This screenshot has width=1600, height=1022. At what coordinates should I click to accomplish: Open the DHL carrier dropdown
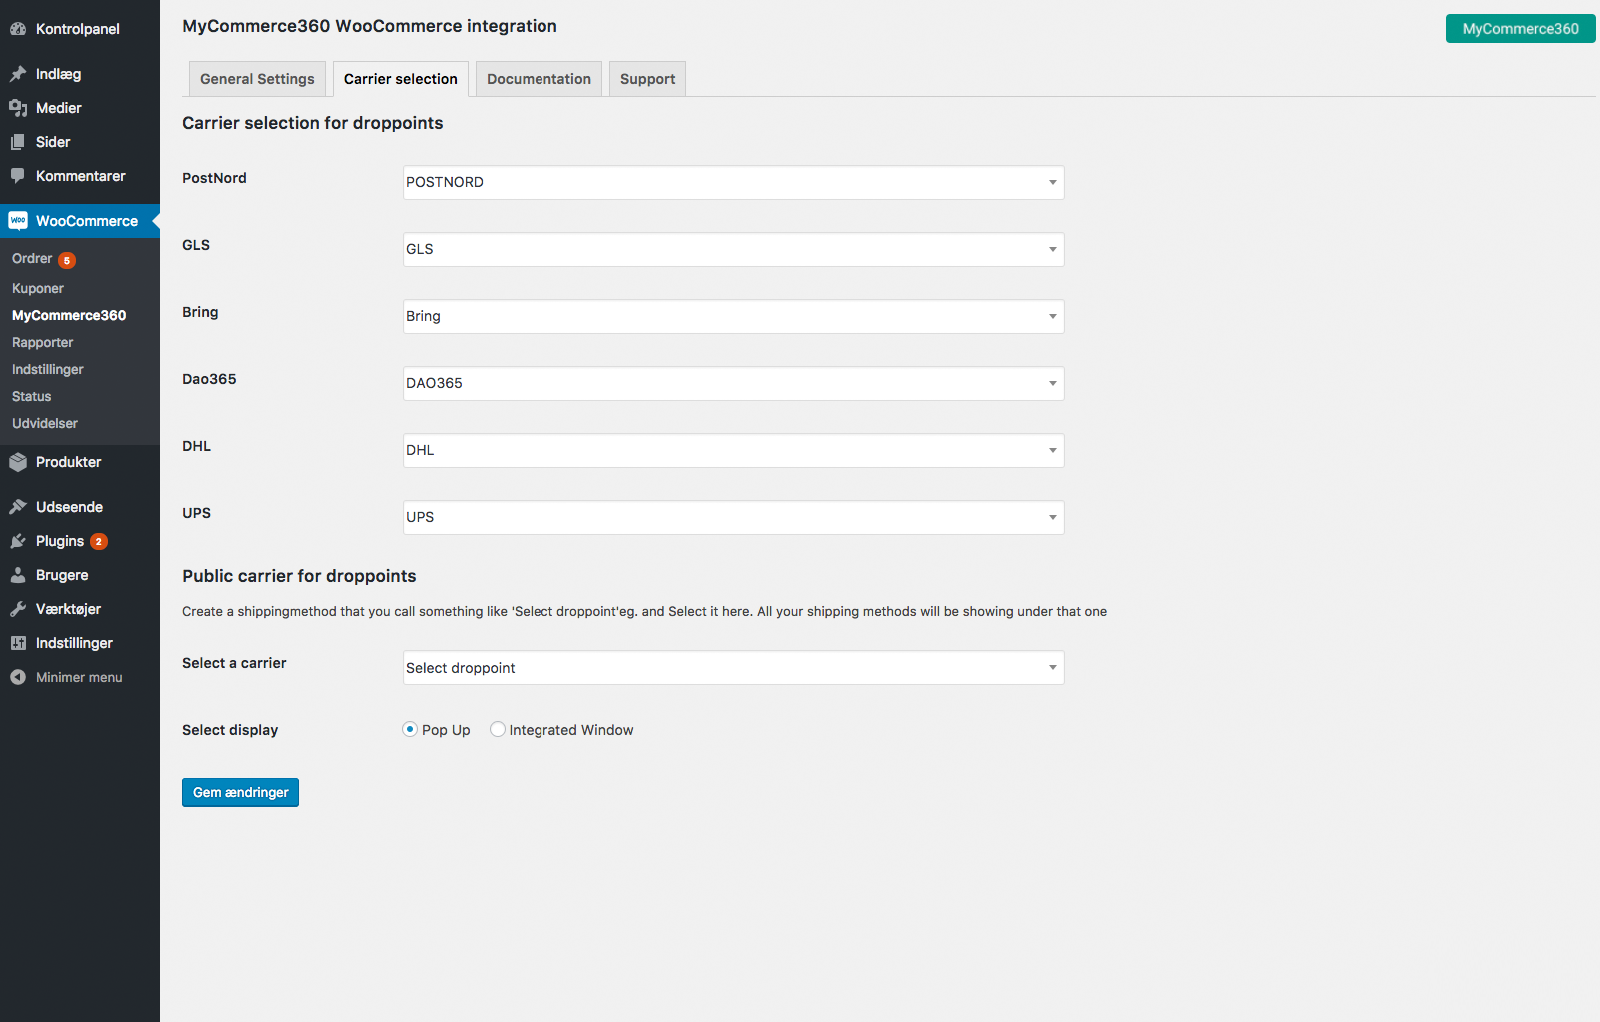[x=733, y=450]
